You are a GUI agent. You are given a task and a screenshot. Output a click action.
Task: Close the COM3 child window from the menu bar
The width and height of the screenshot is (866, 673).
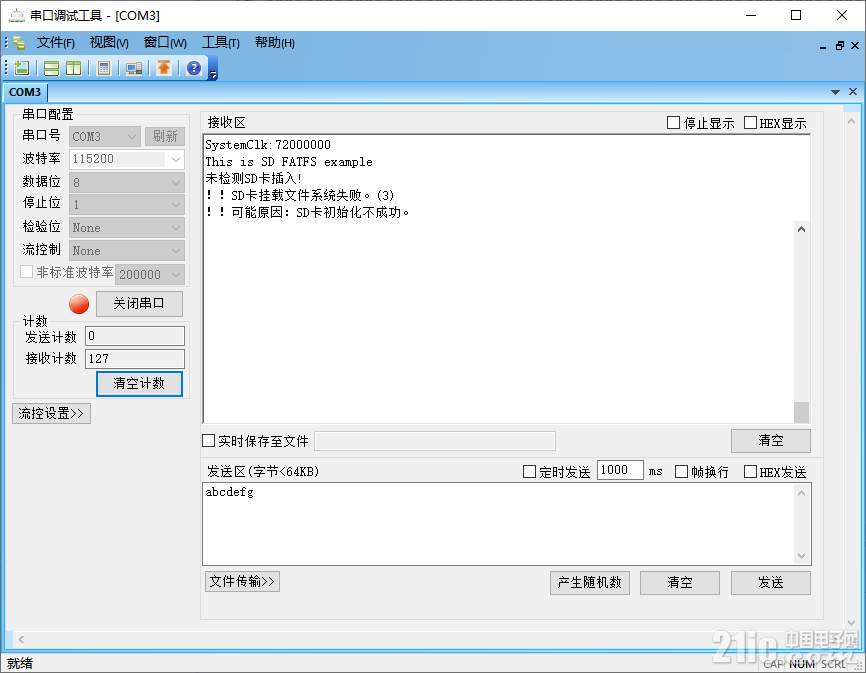[x=855, y=46]
